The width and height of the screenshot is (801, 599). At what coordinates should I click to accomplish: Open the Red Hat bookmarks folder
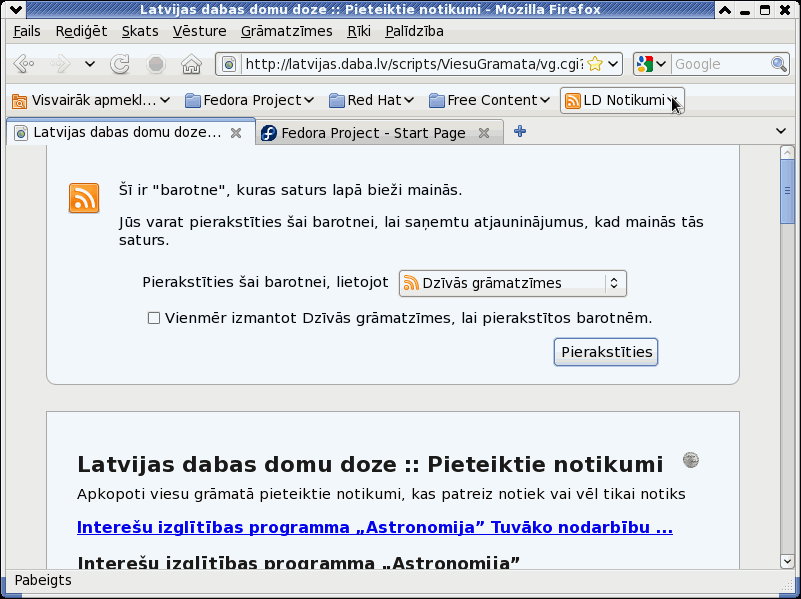pos(371,101)
